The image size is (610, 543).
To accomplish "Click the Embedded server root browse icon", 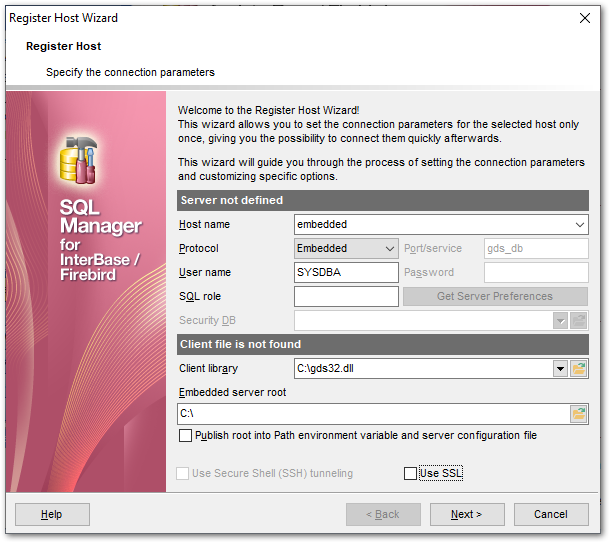I will pos(579,413).
